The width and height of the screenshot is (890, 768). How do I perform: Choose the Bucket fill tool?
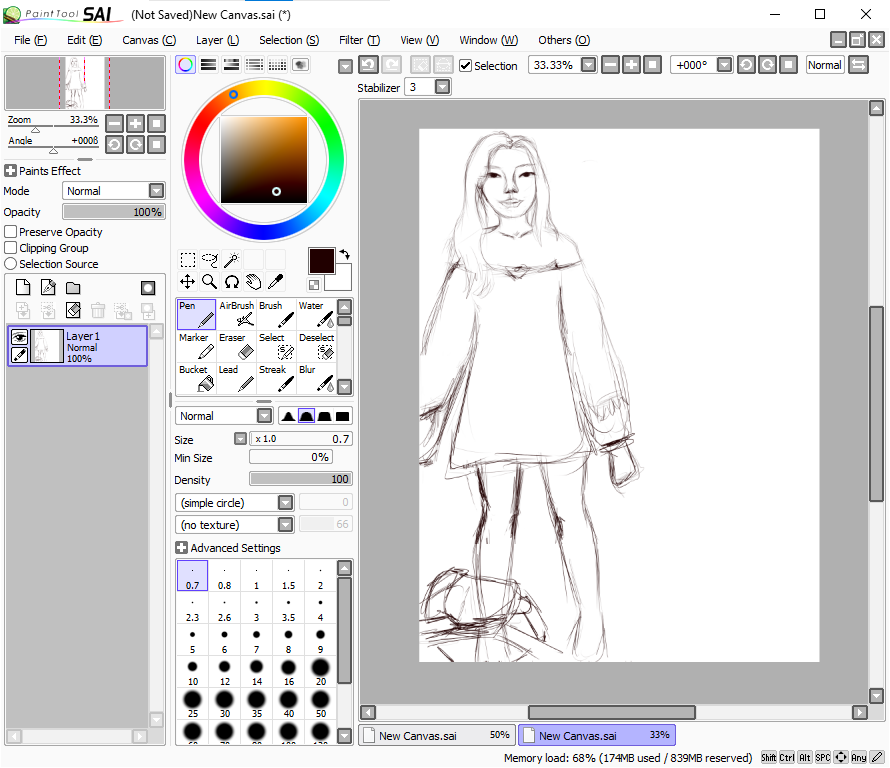(x=196, y=378)
